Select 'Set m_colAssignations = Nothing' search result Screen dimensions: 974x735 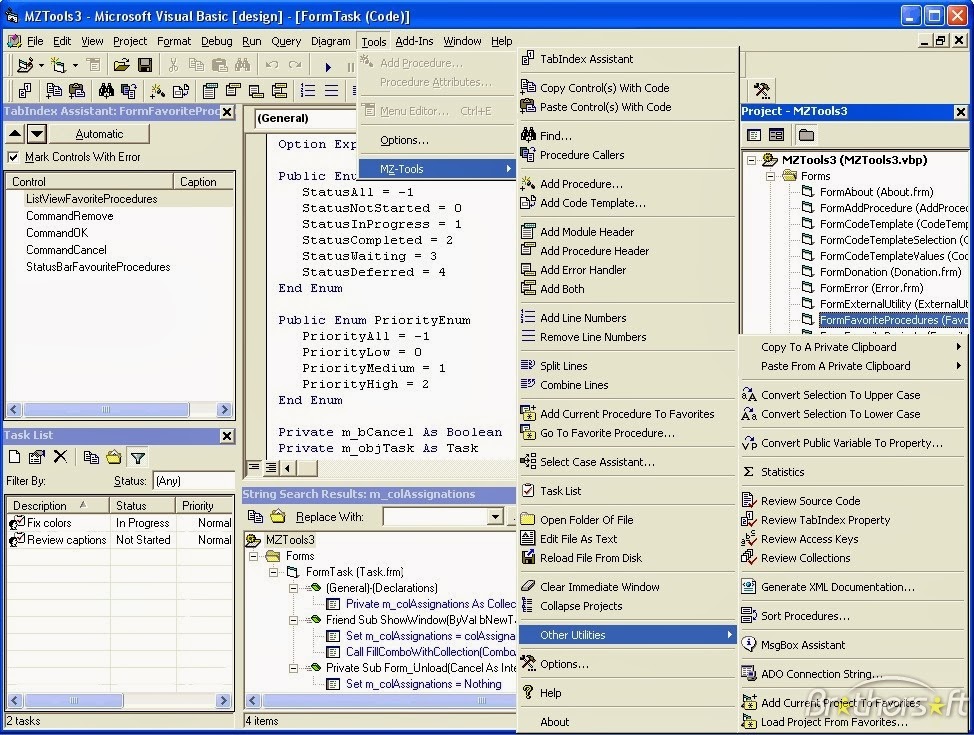424,684
